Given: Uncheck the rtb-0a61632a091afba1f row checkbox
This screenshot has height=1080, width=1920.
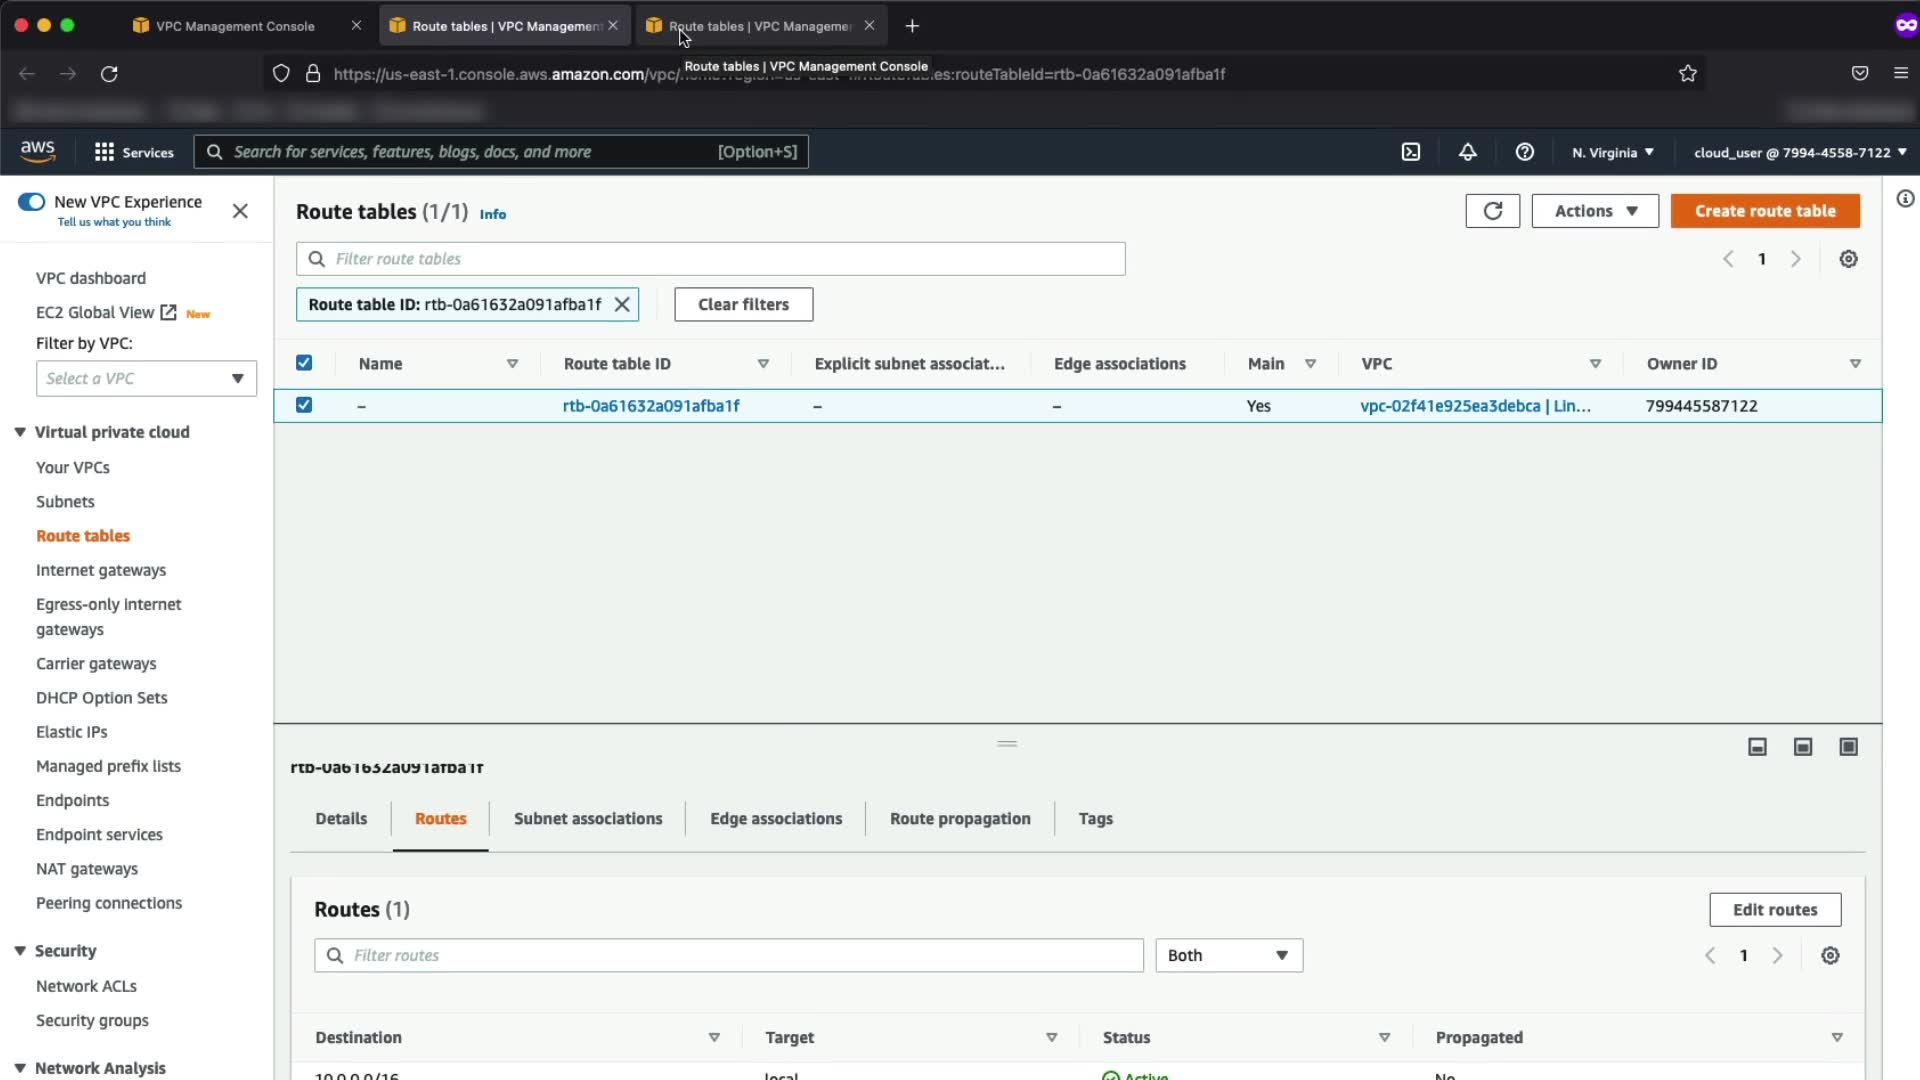Looking at the screenshot, I should 304,405.
